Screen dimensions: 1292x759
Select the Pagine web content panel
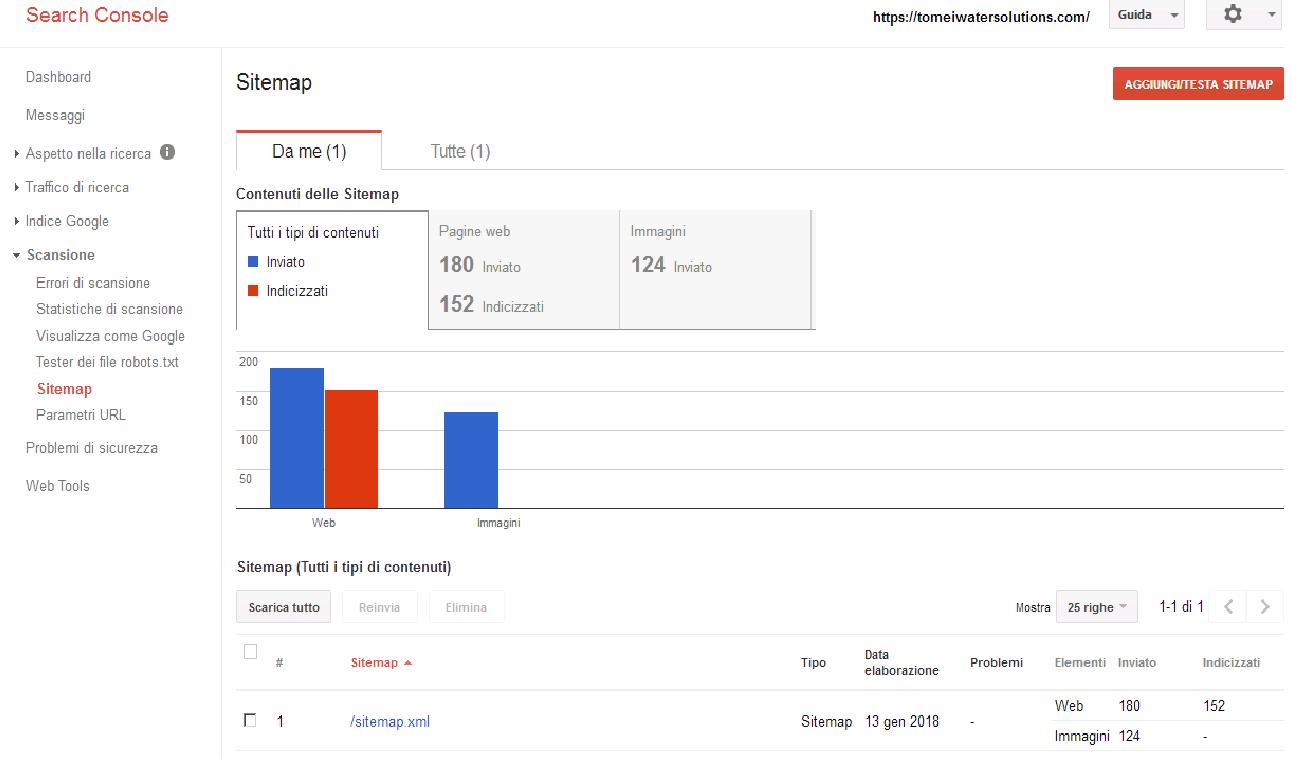point(524,269)
